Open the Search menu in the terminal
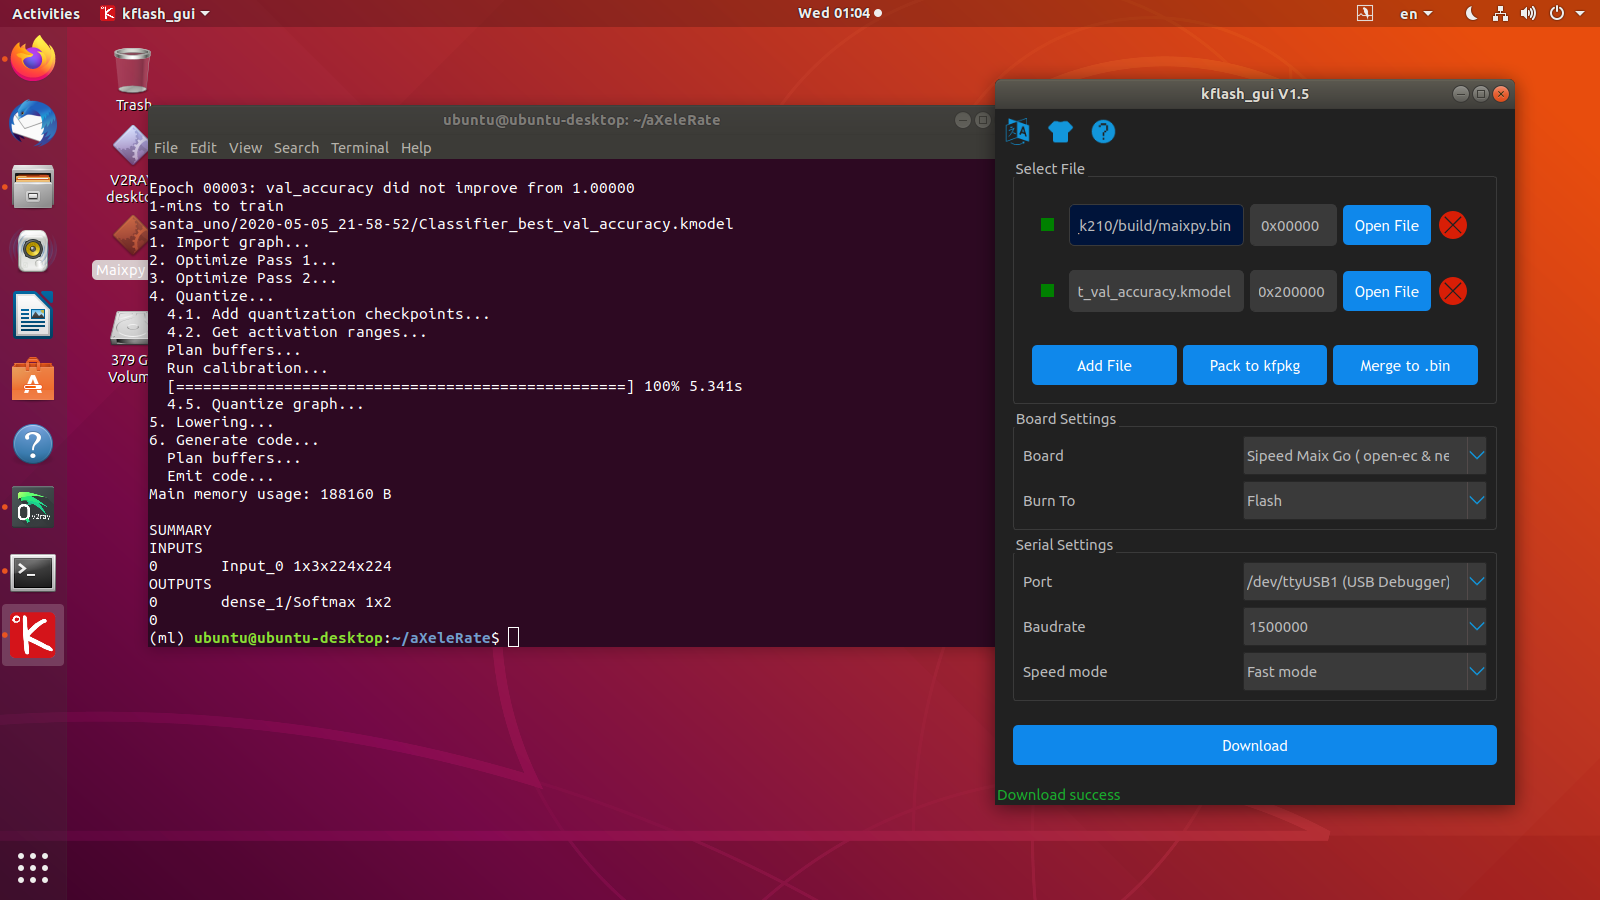Viewport: 1600px width, 900px height. (x=296, y=147)
